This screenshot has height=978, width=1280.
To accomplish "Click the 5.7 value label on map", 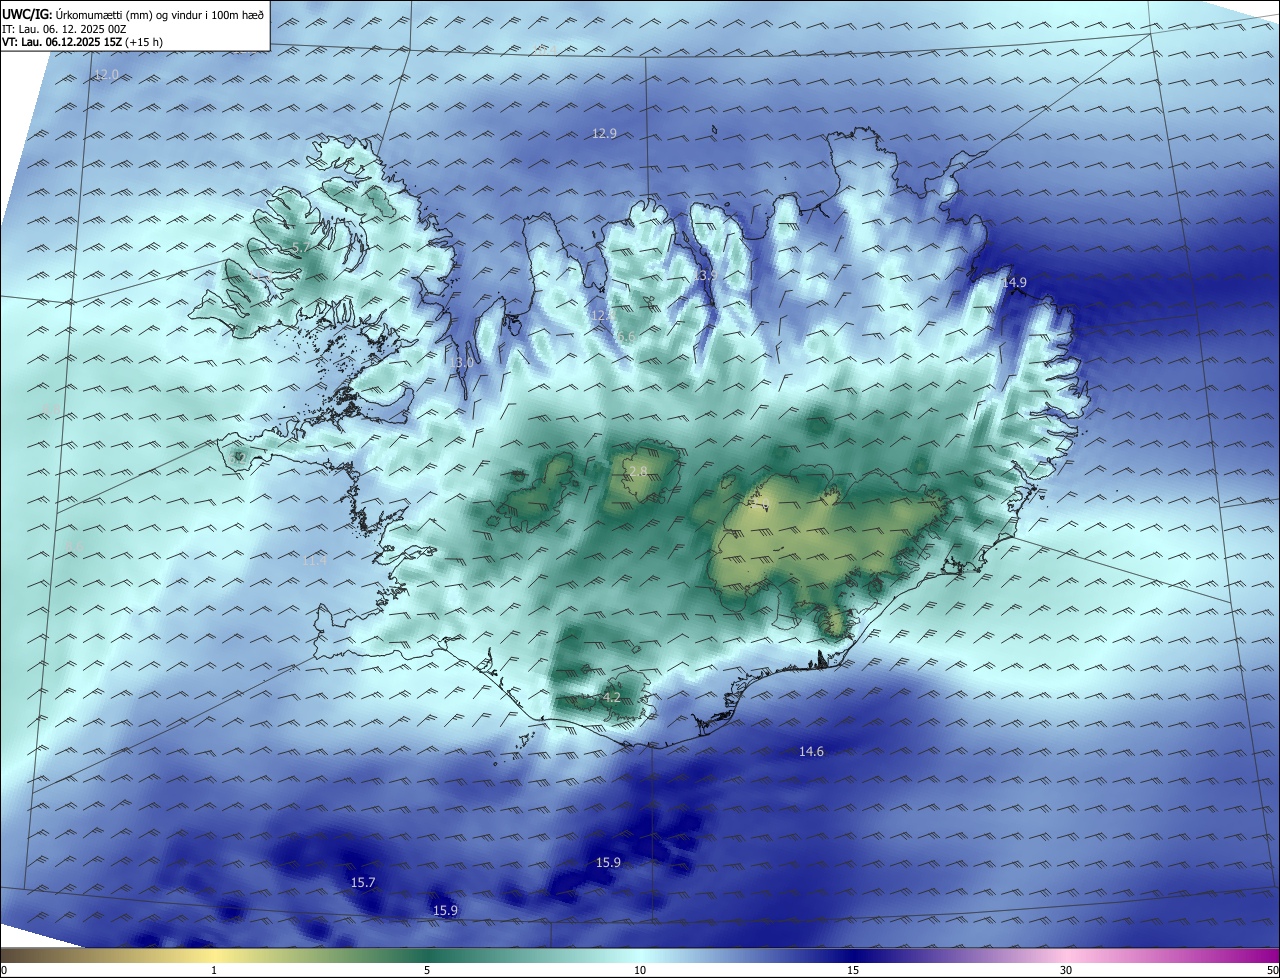I will (x=300, y=247).
